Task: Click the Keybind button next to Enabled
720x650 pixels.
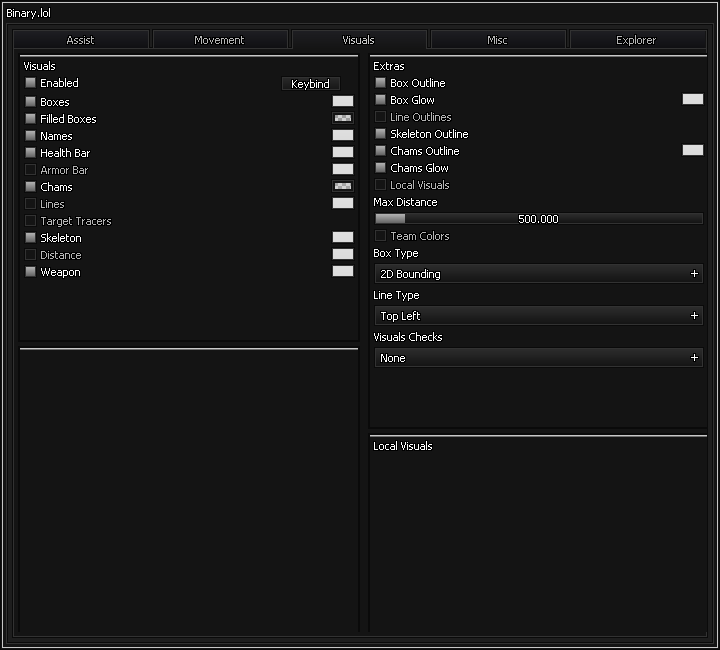Action: tap(310, 84)
